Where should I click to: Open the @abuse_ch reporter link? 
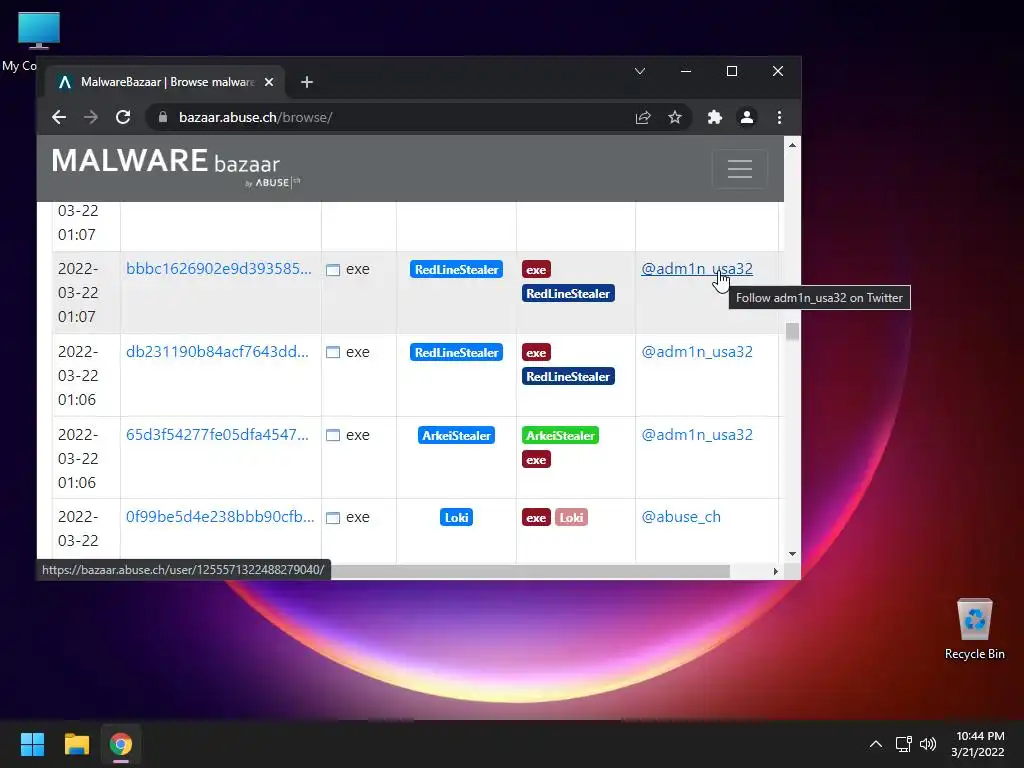tap(681, 517)
